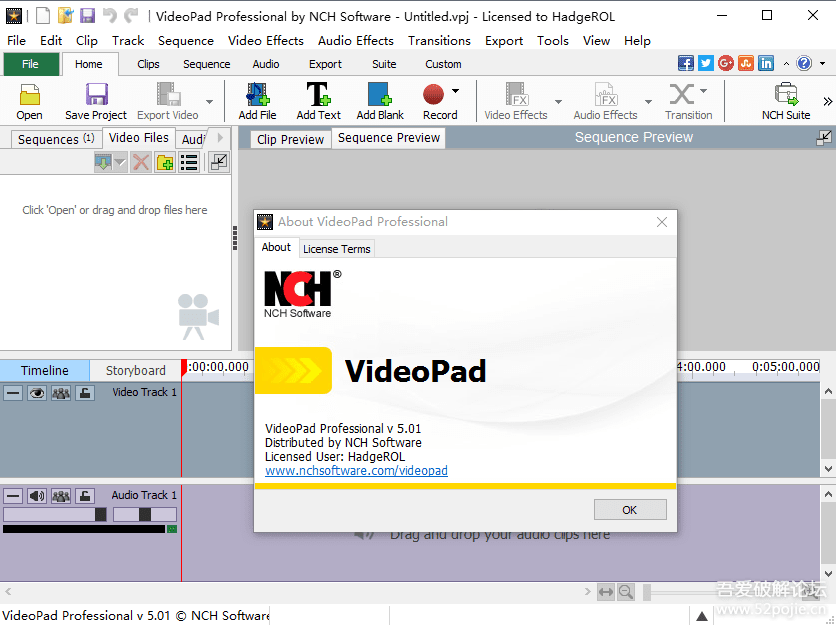Expand the Video Effects dropdown arrow
This screenshot has height=626, width=836.
(x=558, y=101)
